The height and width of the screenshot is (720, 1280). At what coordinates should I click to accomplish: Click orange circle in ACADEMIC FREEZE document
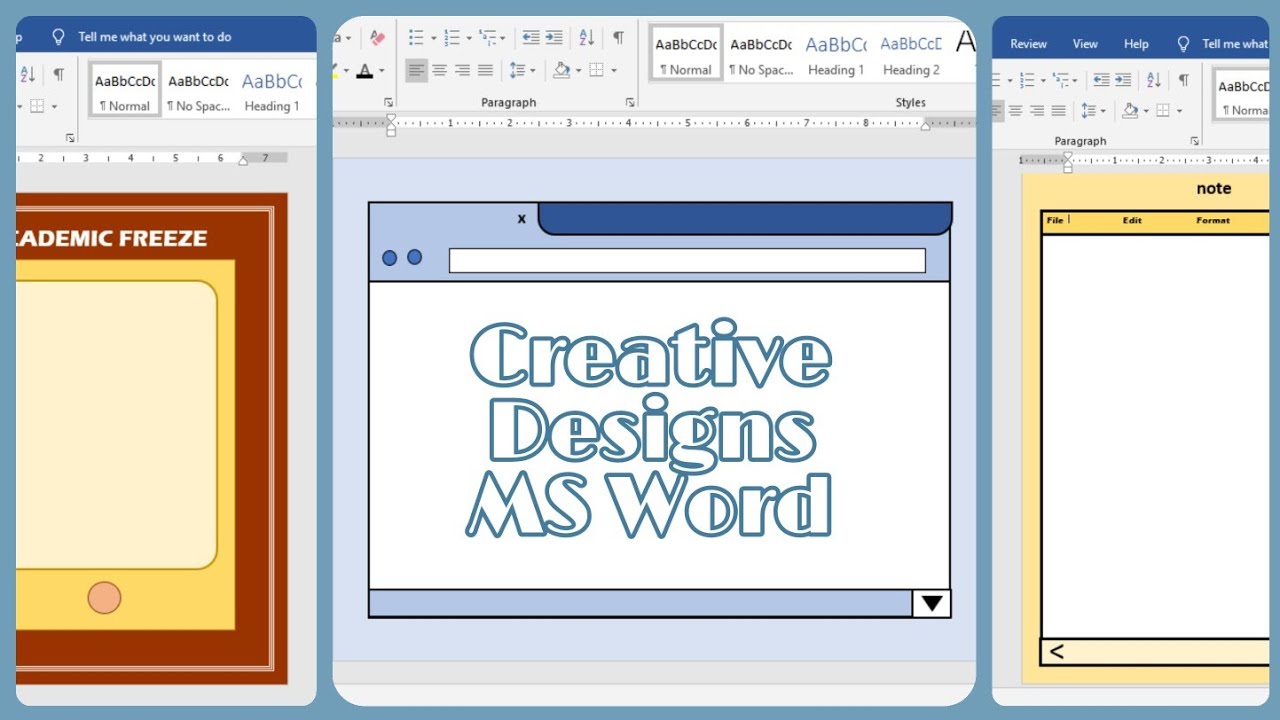click(x=104, y=597)
